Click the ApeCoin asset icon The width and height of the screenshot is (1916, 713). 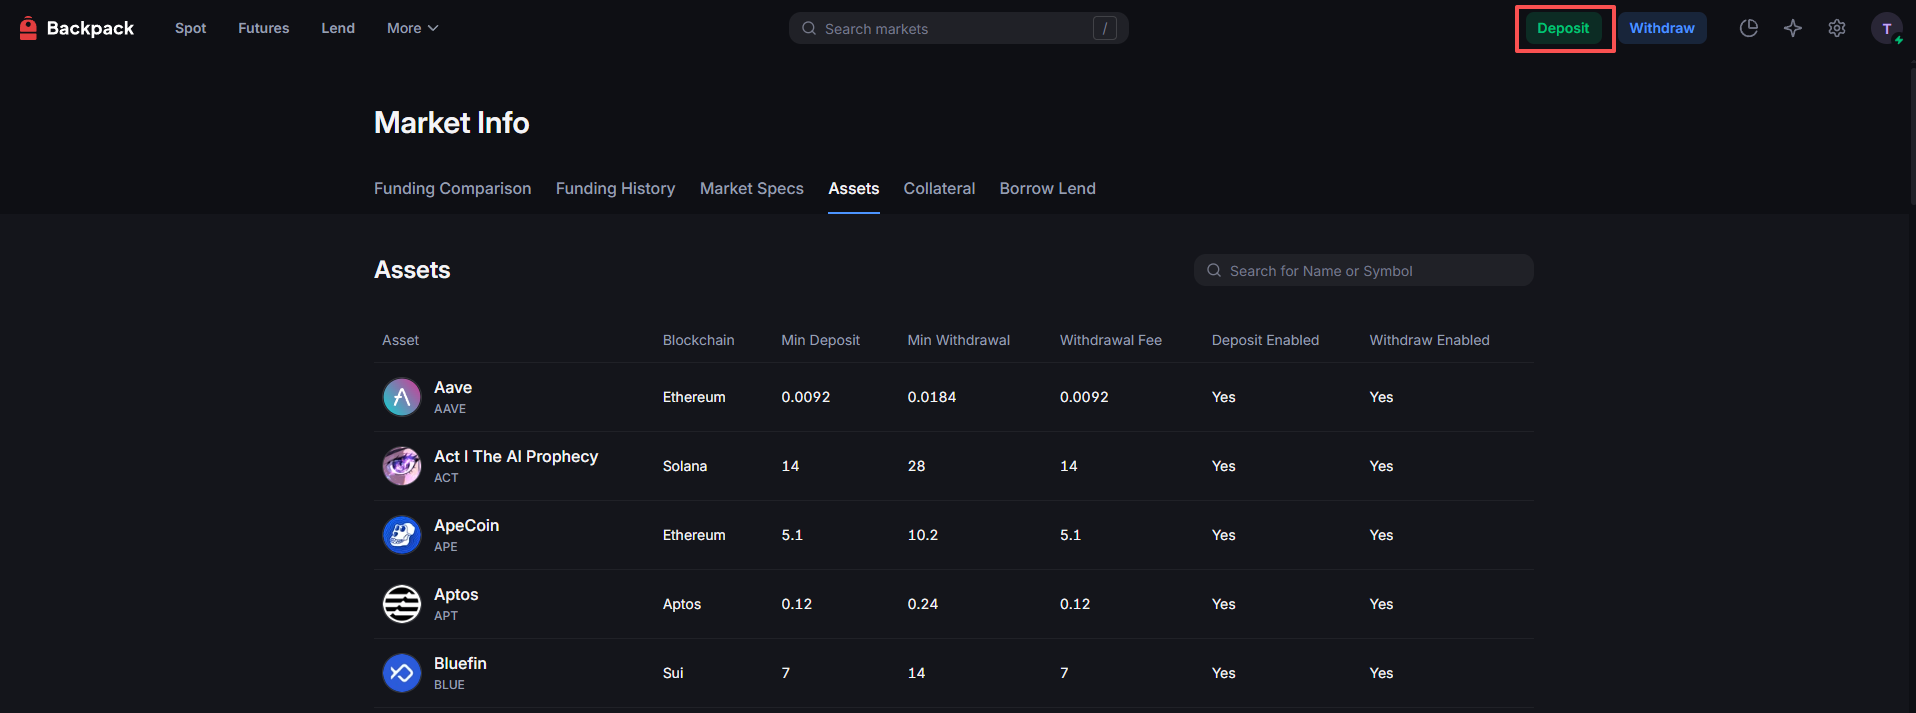(x=402, y=535)
